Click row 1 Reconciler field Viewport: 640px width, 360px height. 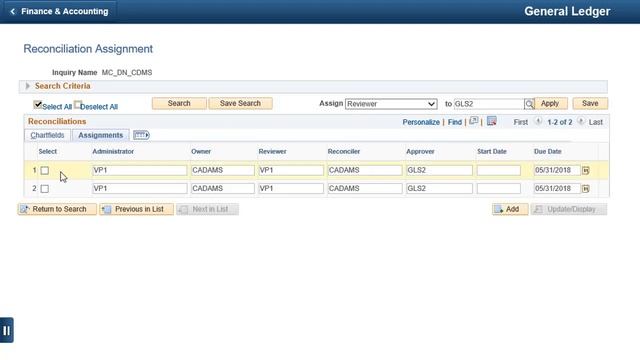pos(365,170)
